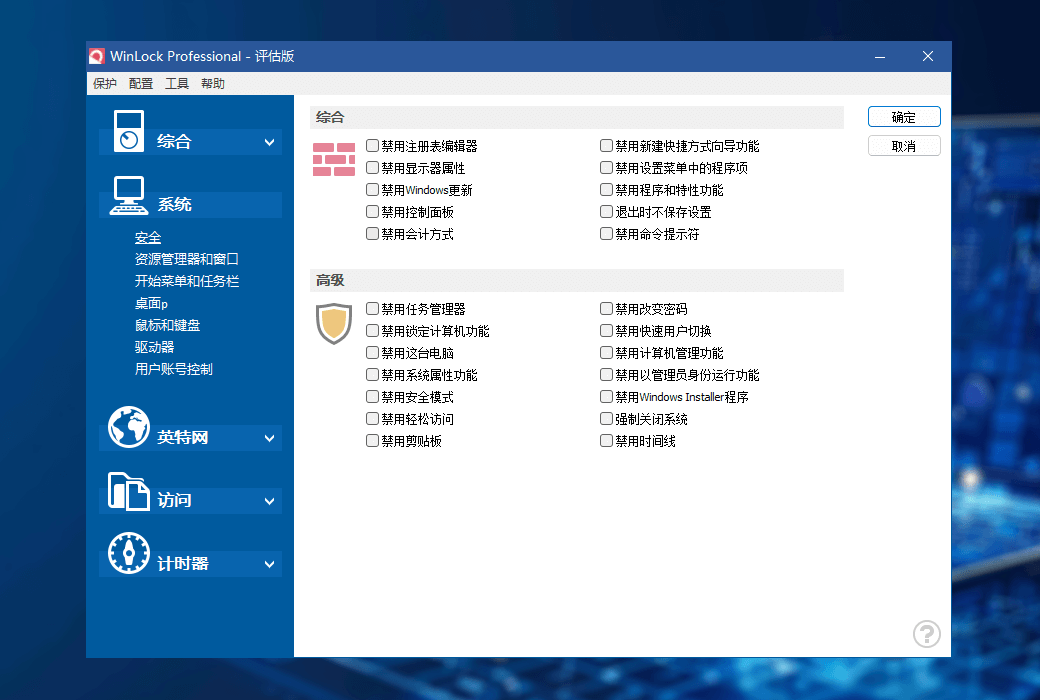Select the 系统 monitor icon in sidebar

click(130, 197)
